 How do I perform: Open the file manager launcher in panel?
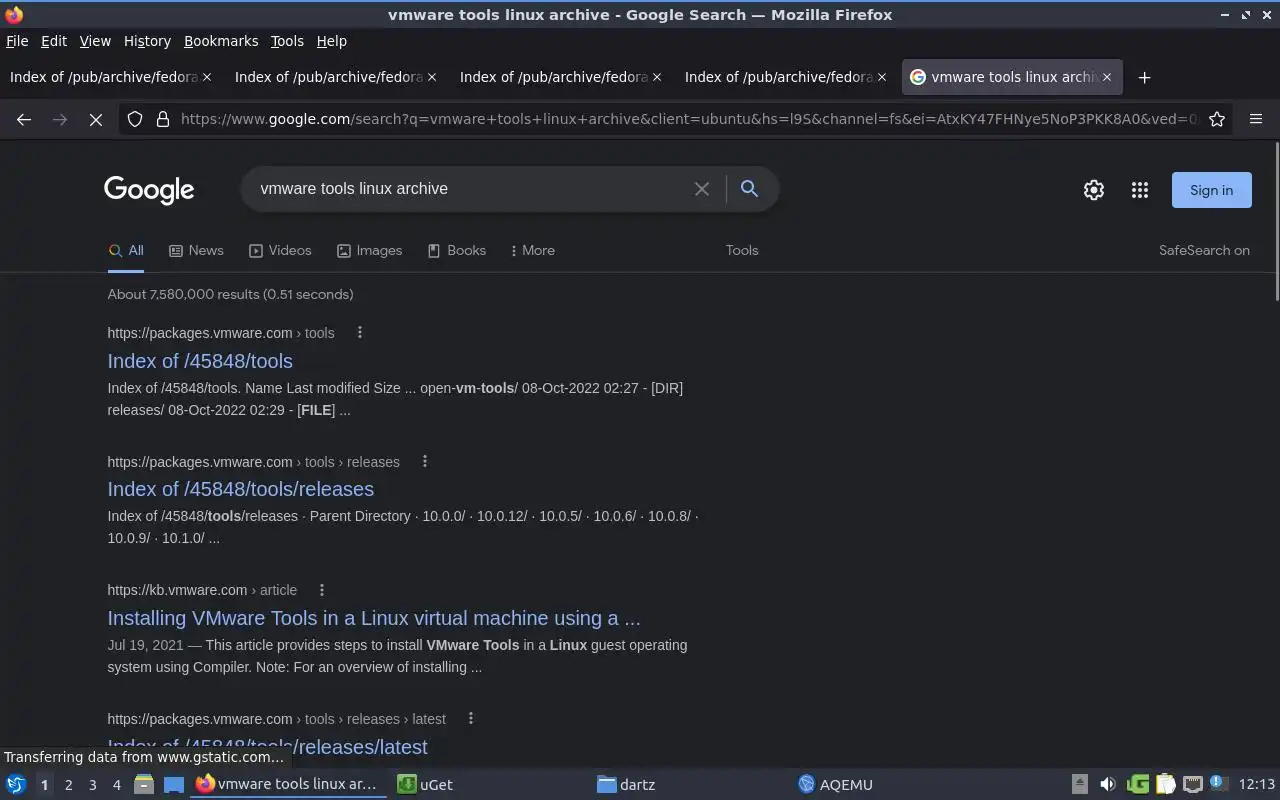click(x=144, y=785)
